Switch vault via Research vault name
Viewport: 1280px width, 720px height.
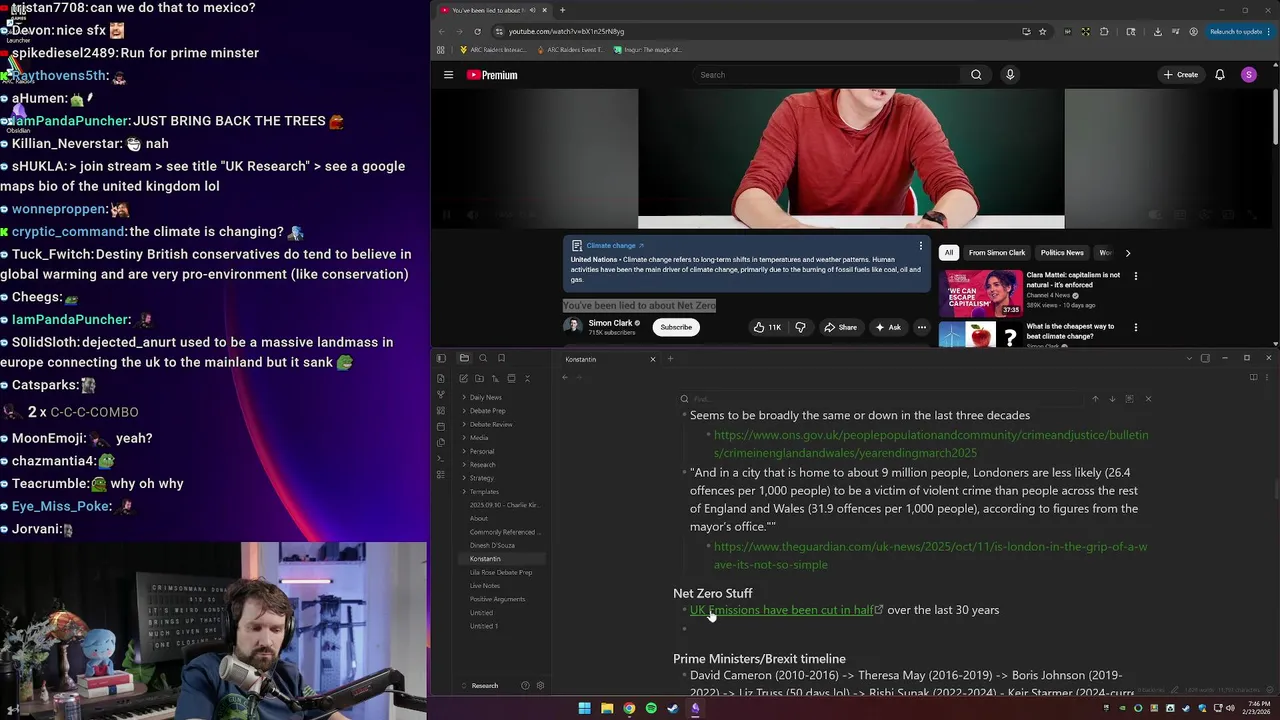click(x=485, y=686)
